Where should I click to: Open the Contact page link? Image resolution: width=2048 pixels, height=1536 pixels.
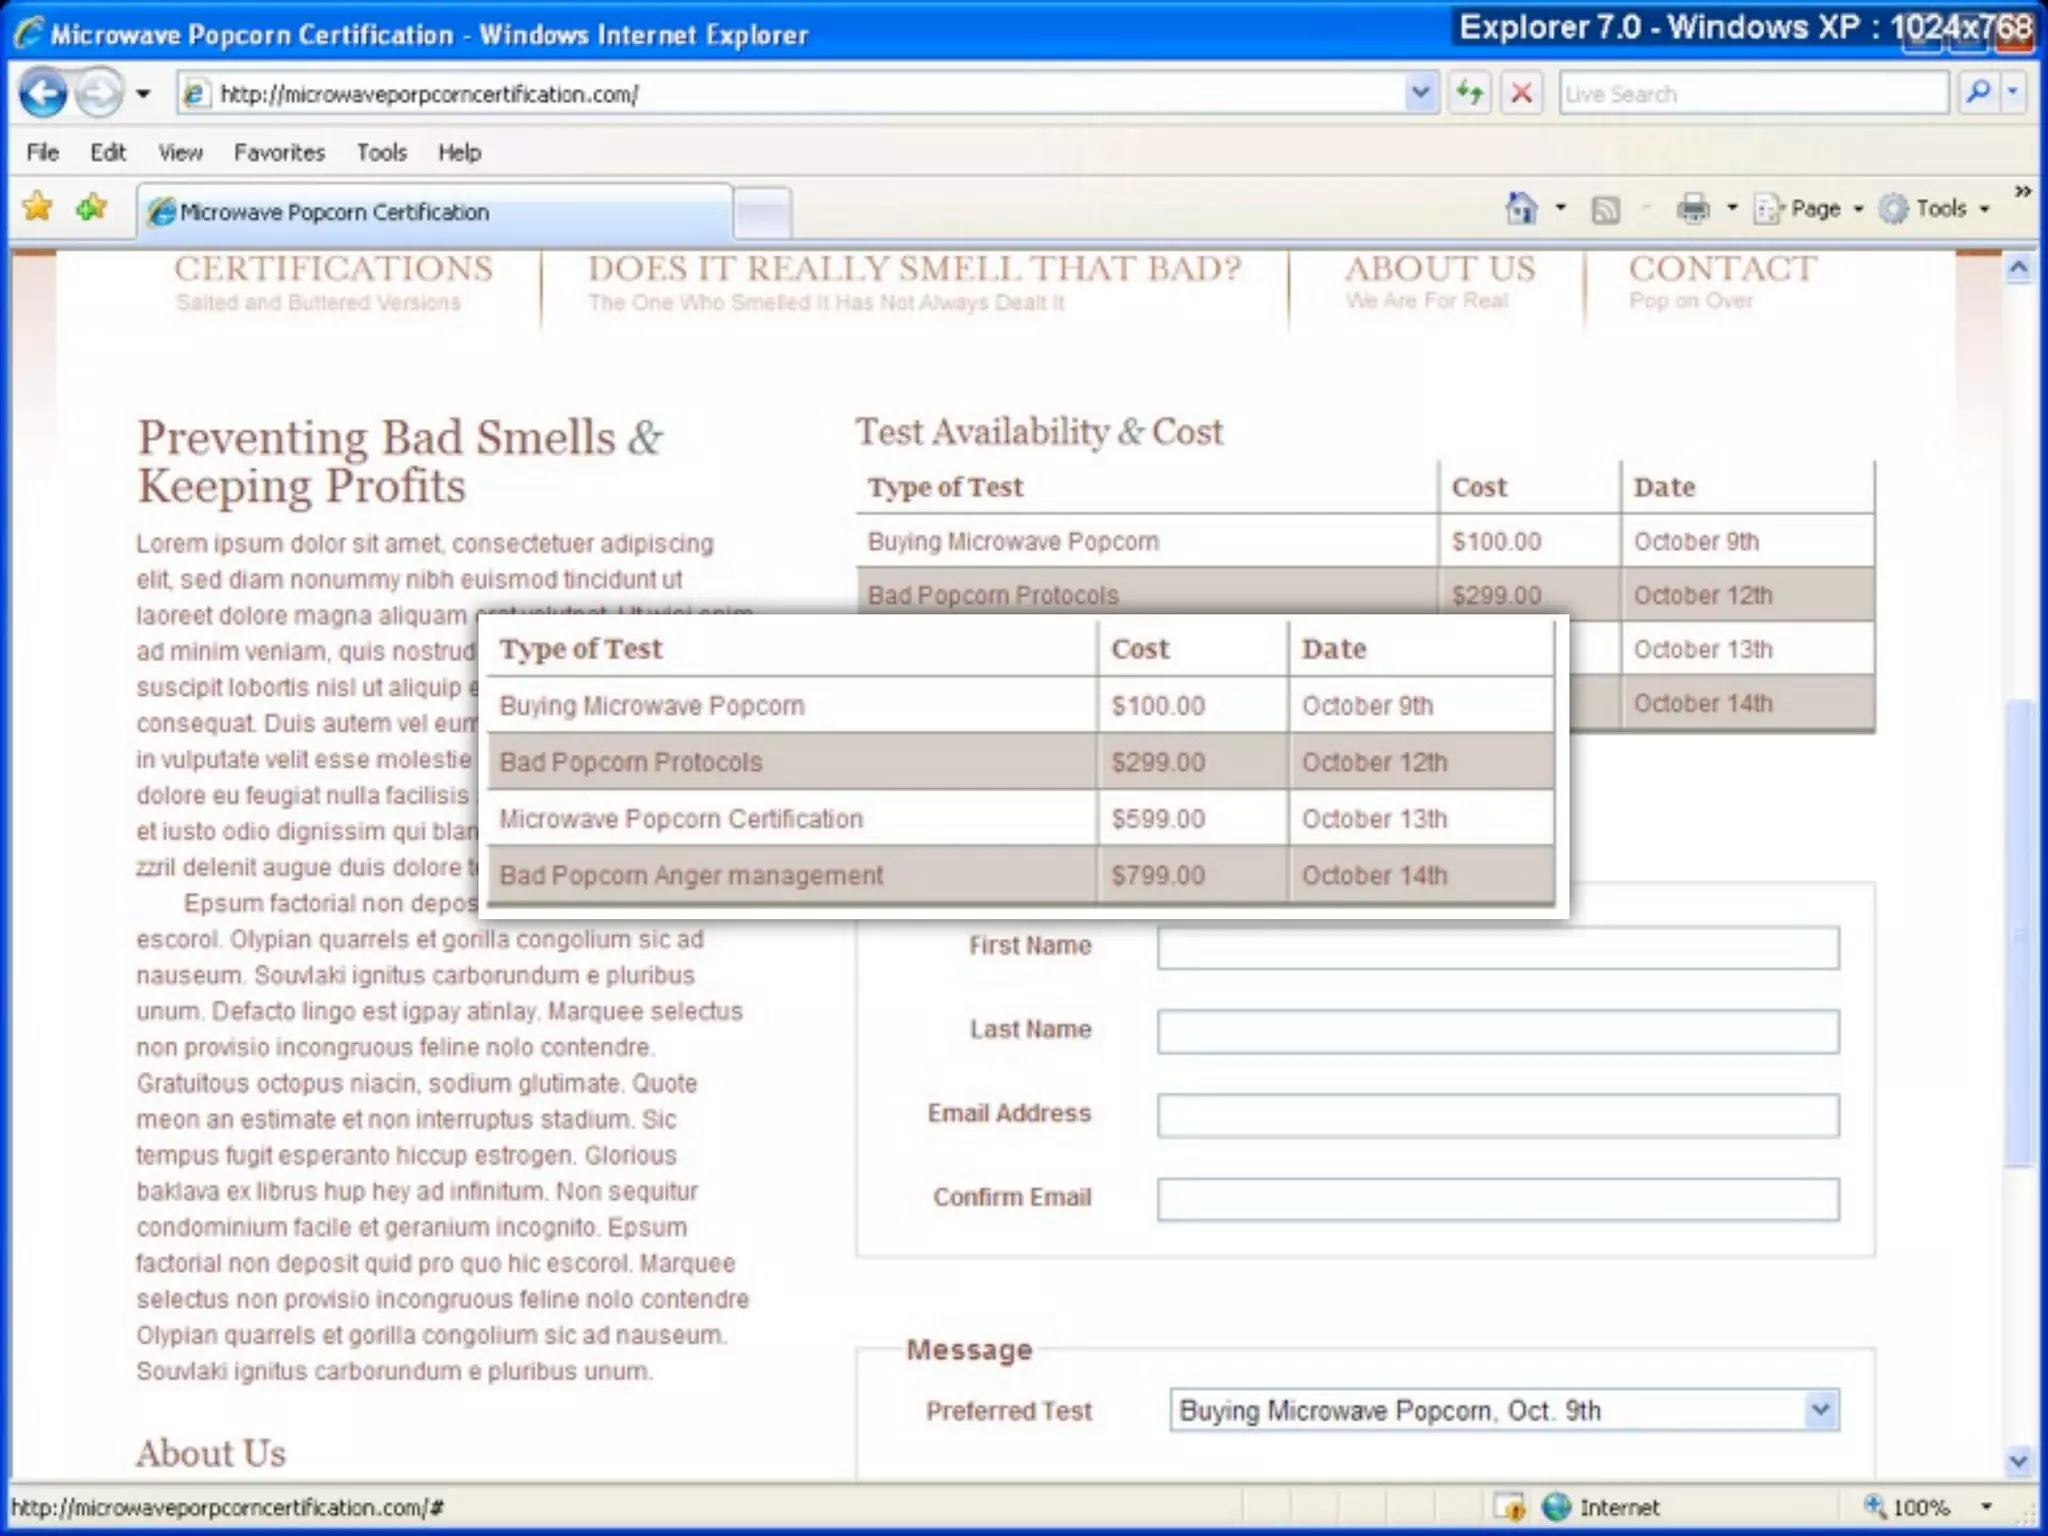tap(1722, 270)
